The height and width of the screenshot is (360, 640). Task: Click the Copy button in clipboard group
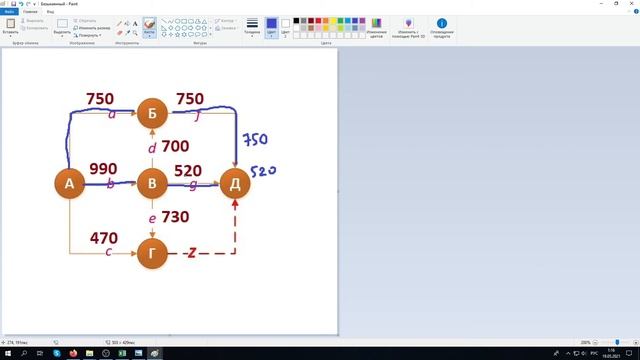click(x=34, y=28)
